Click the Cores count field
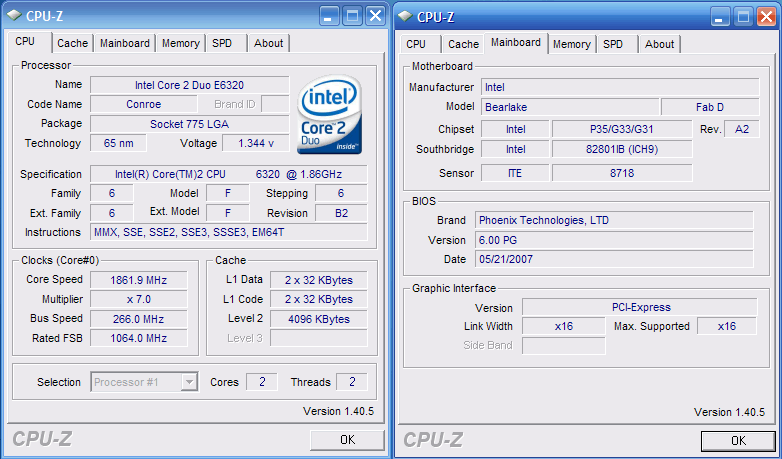The width and height of the screenshot is (782, 459). pyautogui.click(x=262, y=382)
